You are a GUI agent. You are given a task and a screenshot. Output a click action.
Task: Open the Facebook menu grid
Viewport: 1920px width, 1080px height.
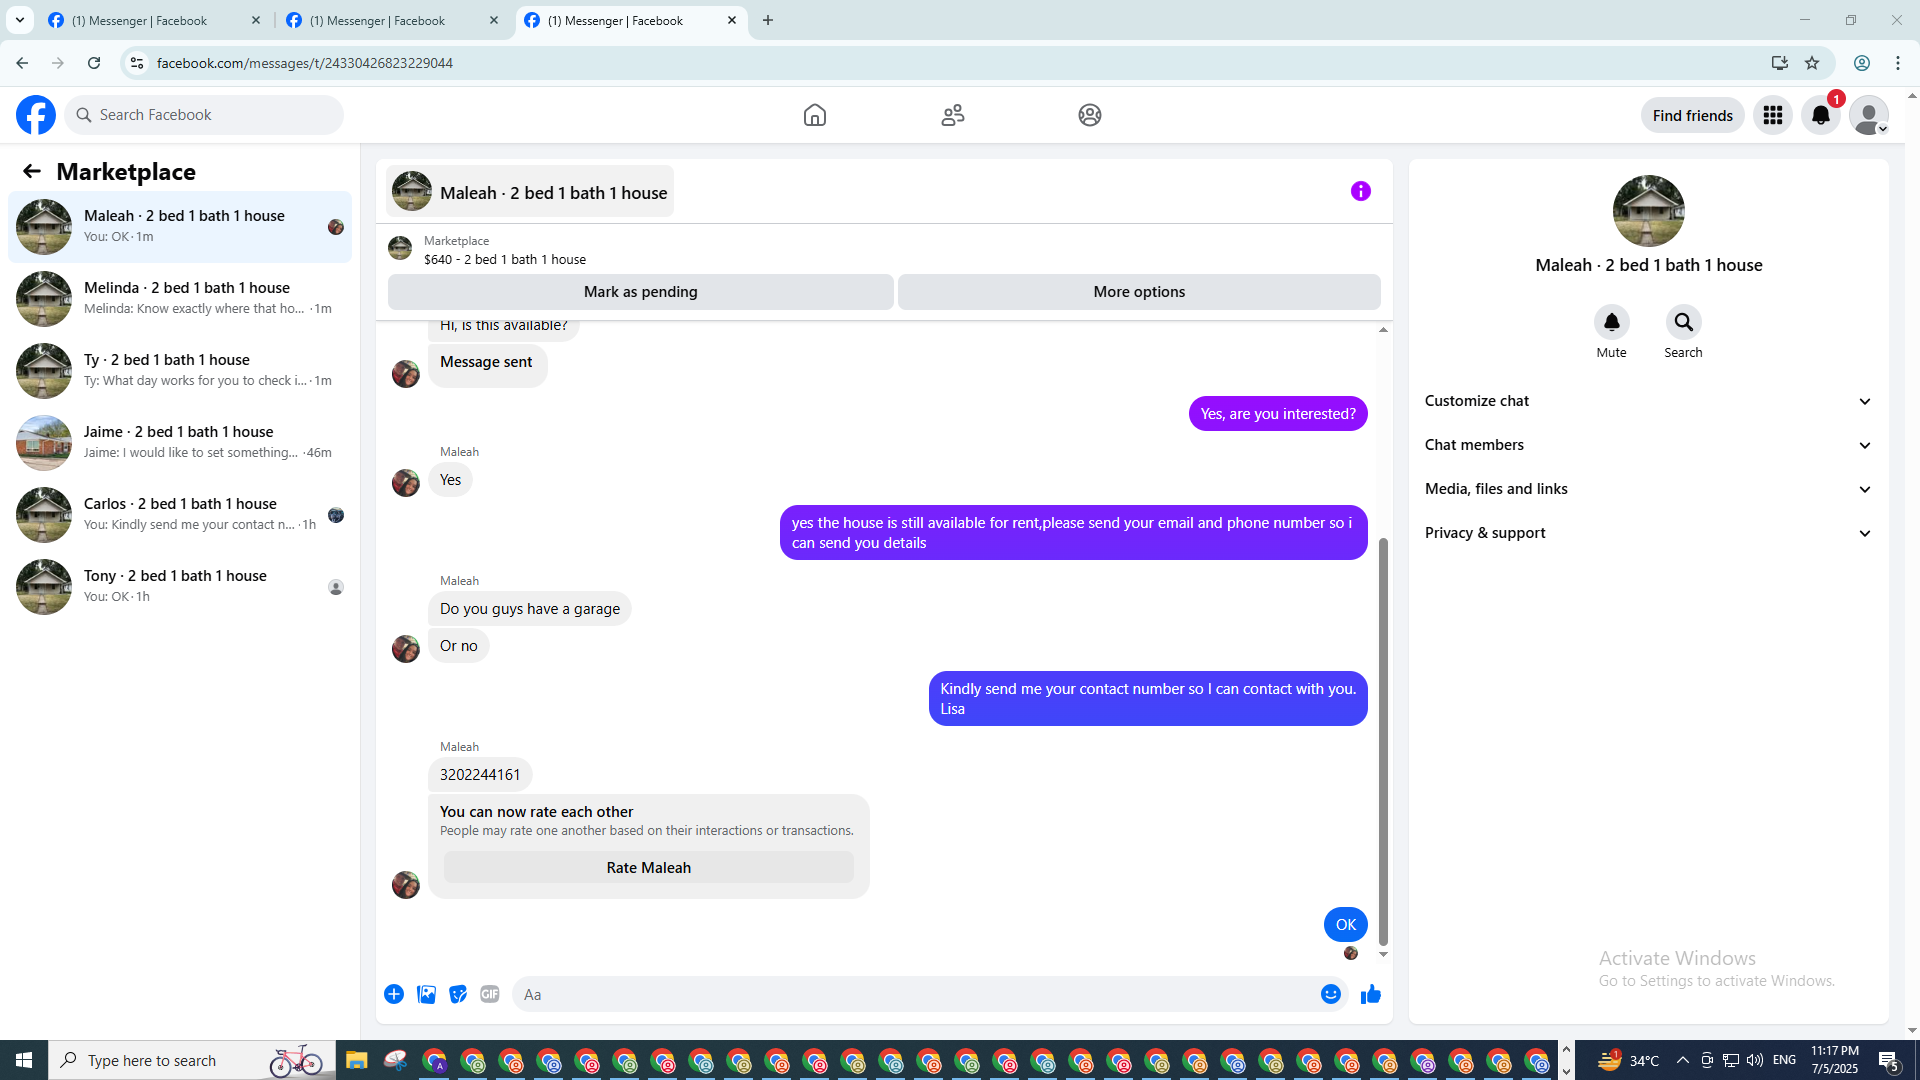(x=1772, y=115)
